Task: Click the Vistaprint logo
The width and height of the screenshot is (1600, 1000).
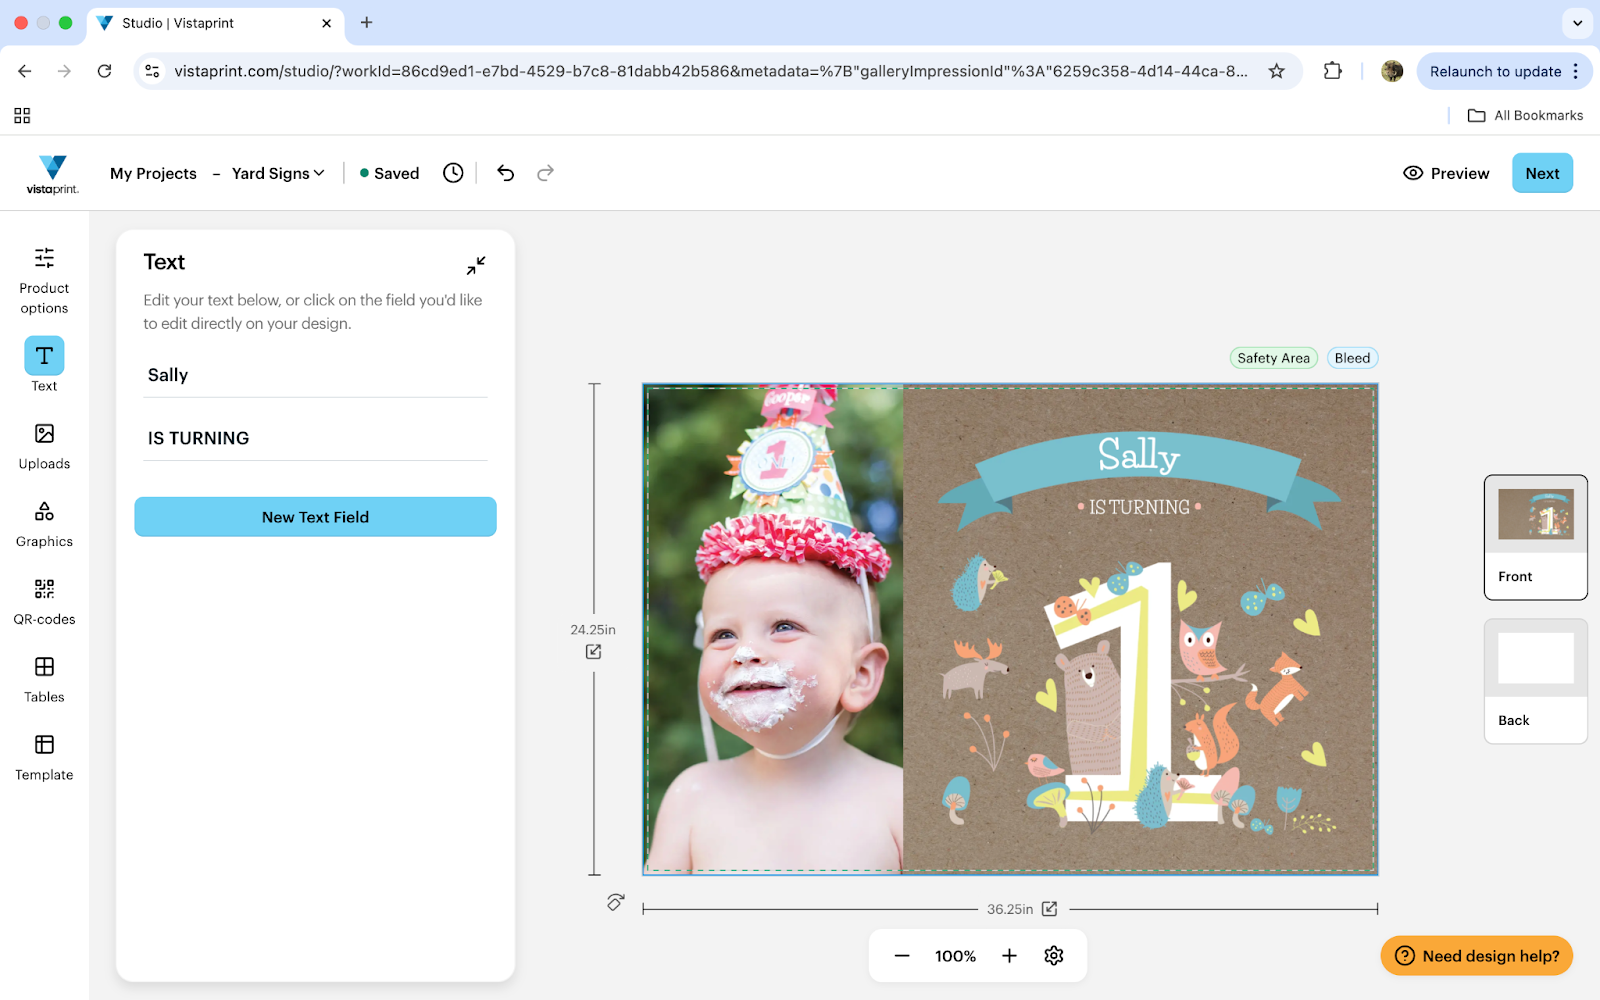Action: pos(52,174)
